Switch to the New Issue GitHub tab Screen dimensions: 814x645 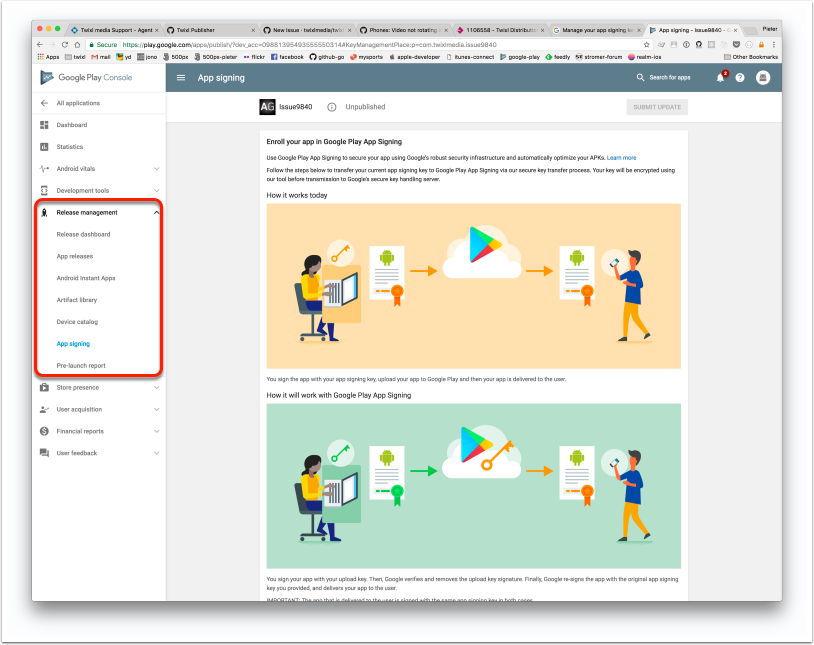tap(306, 30)
